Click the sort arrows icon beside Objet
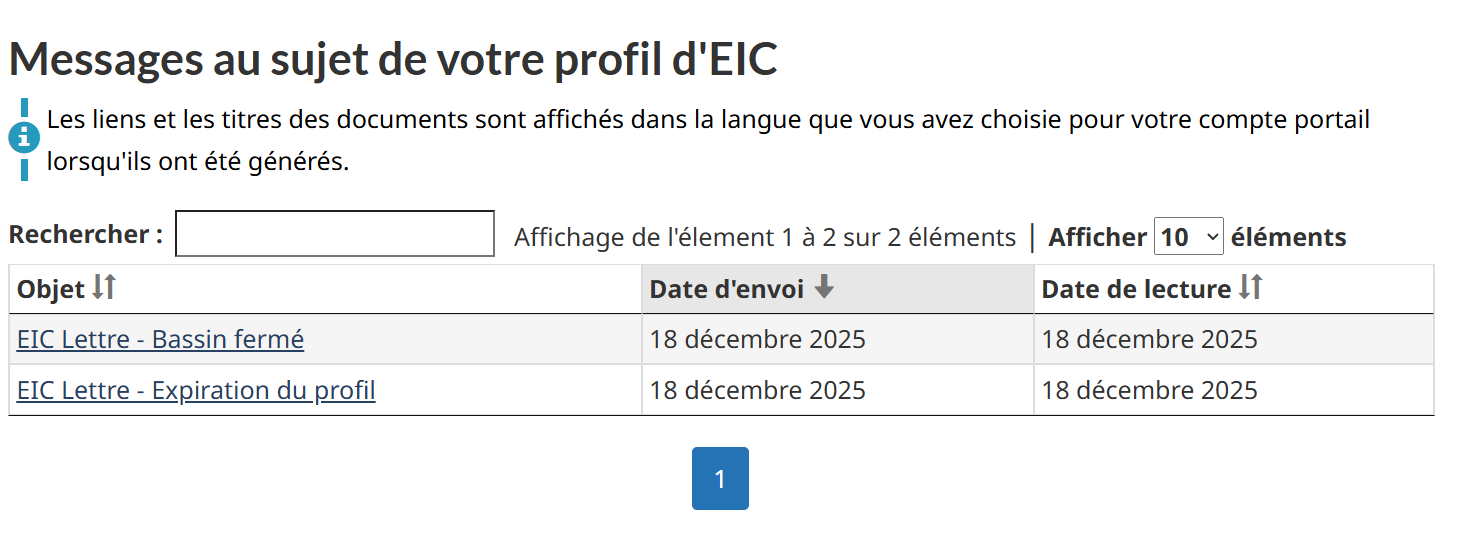Screen dimensions: 1478x538 coord(104,288)
